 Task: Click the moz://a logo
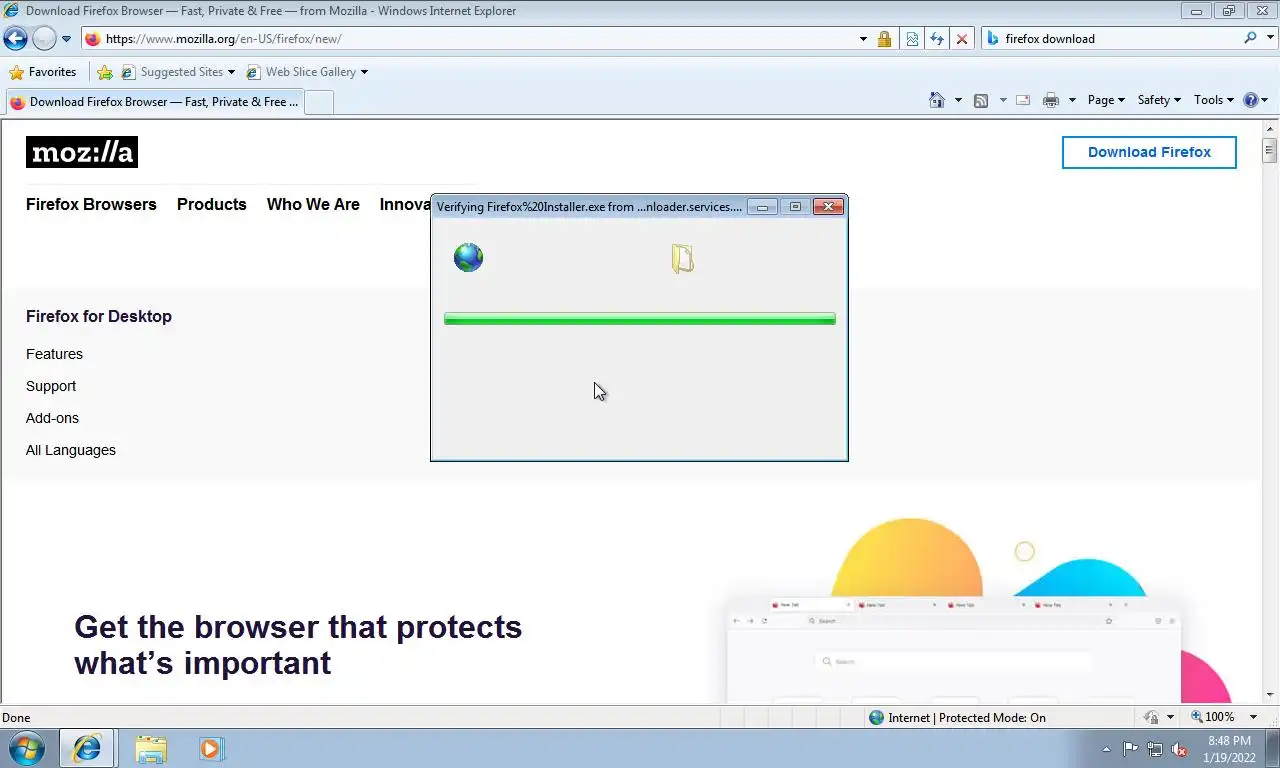(82, 152)
